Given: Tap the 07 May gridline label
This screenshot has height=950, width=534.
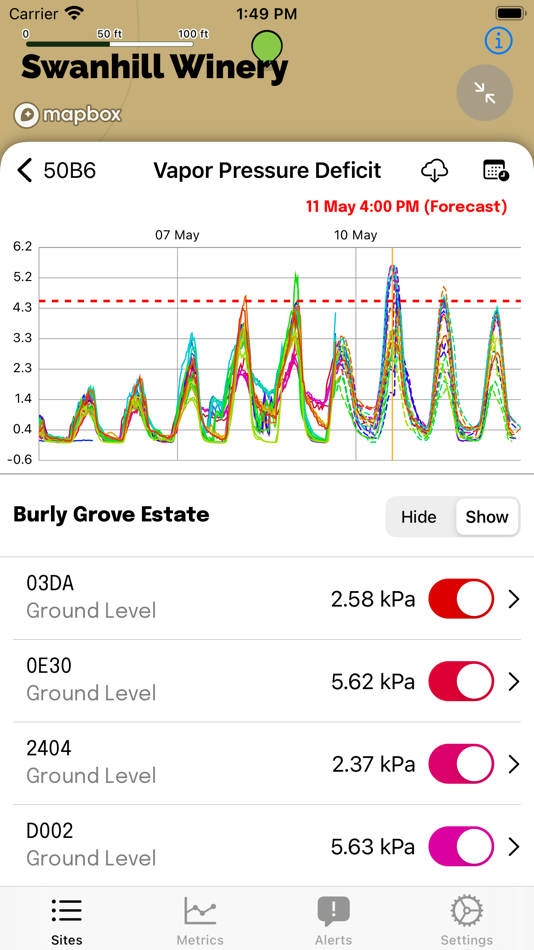Looking at the screenshot, I should click(x=178, y=235).
